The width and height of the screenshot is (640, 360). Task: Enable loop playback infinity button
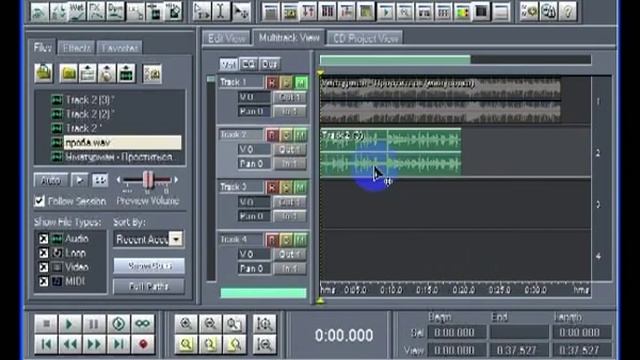tap(143, 324)
